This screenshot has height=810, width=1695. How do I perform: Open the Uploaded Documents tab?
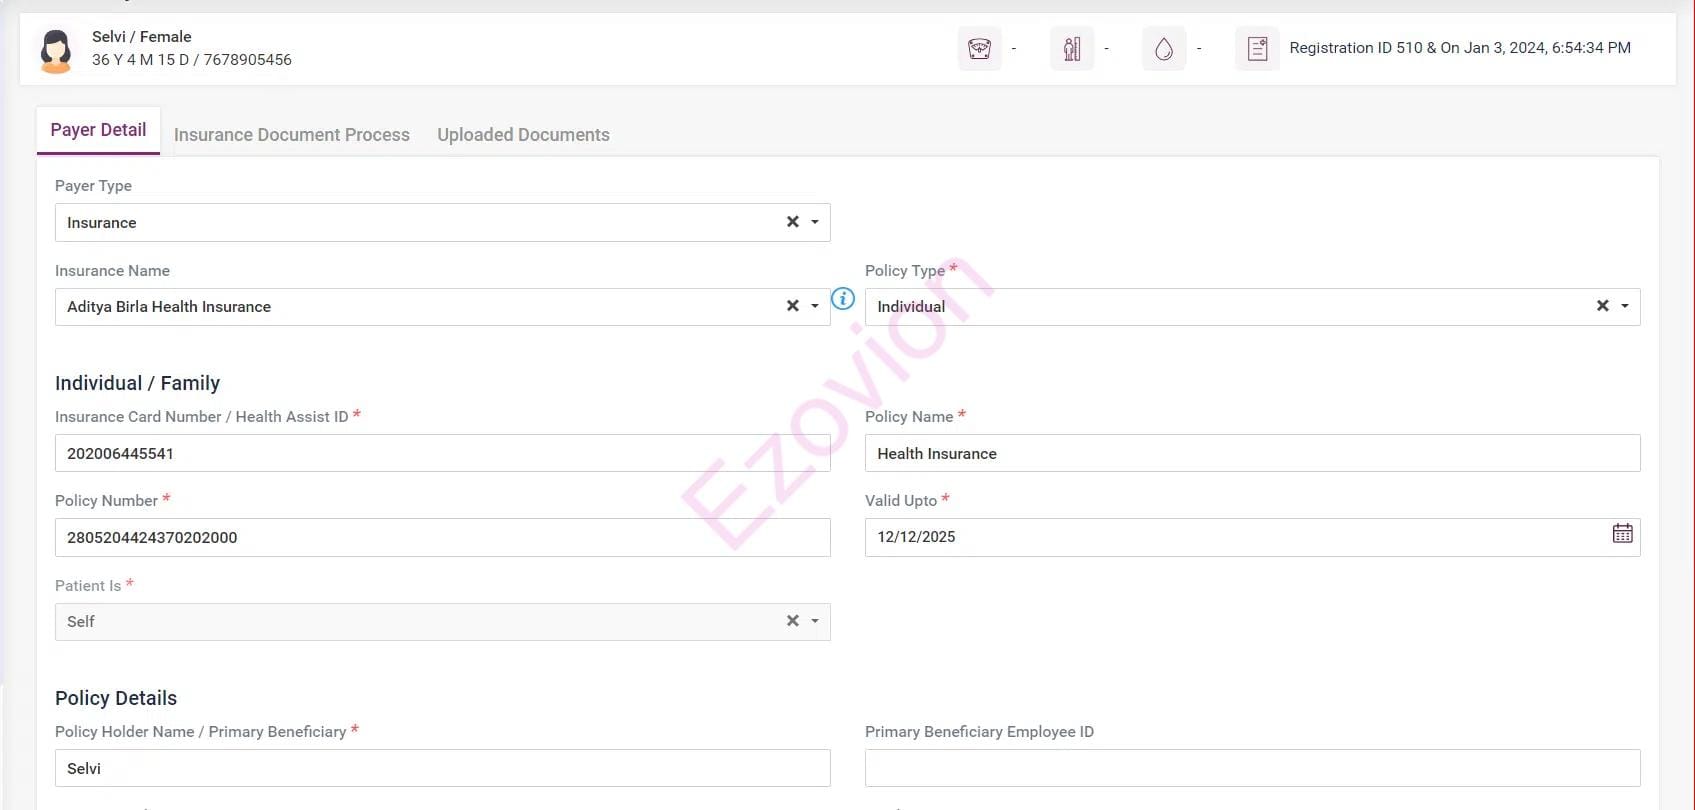(x=523, y=135)
